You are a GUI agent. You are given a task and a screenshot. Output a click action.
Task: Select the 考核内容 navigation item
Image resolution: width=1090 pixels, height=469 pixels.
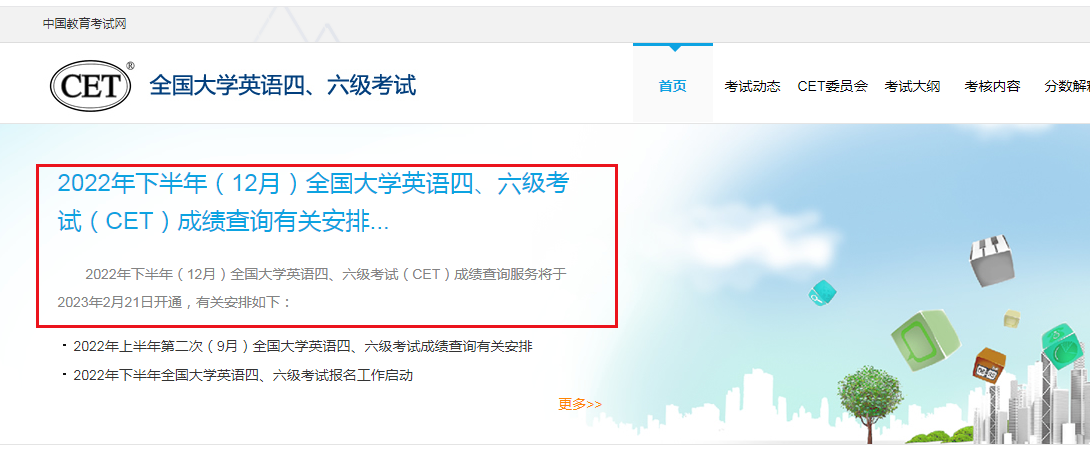(x=992, y=86)
